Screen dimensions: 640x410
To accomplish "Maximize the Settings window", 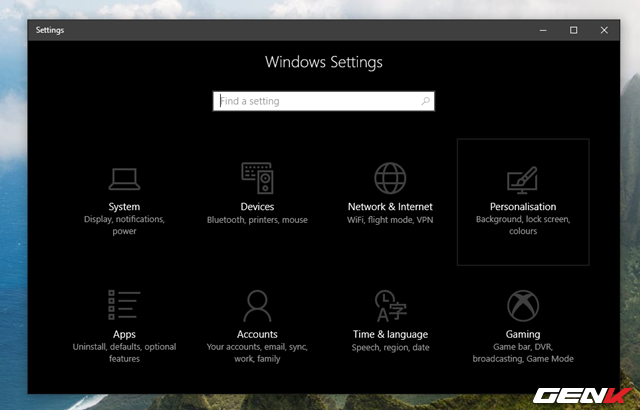I will click(x=573, y=30).
